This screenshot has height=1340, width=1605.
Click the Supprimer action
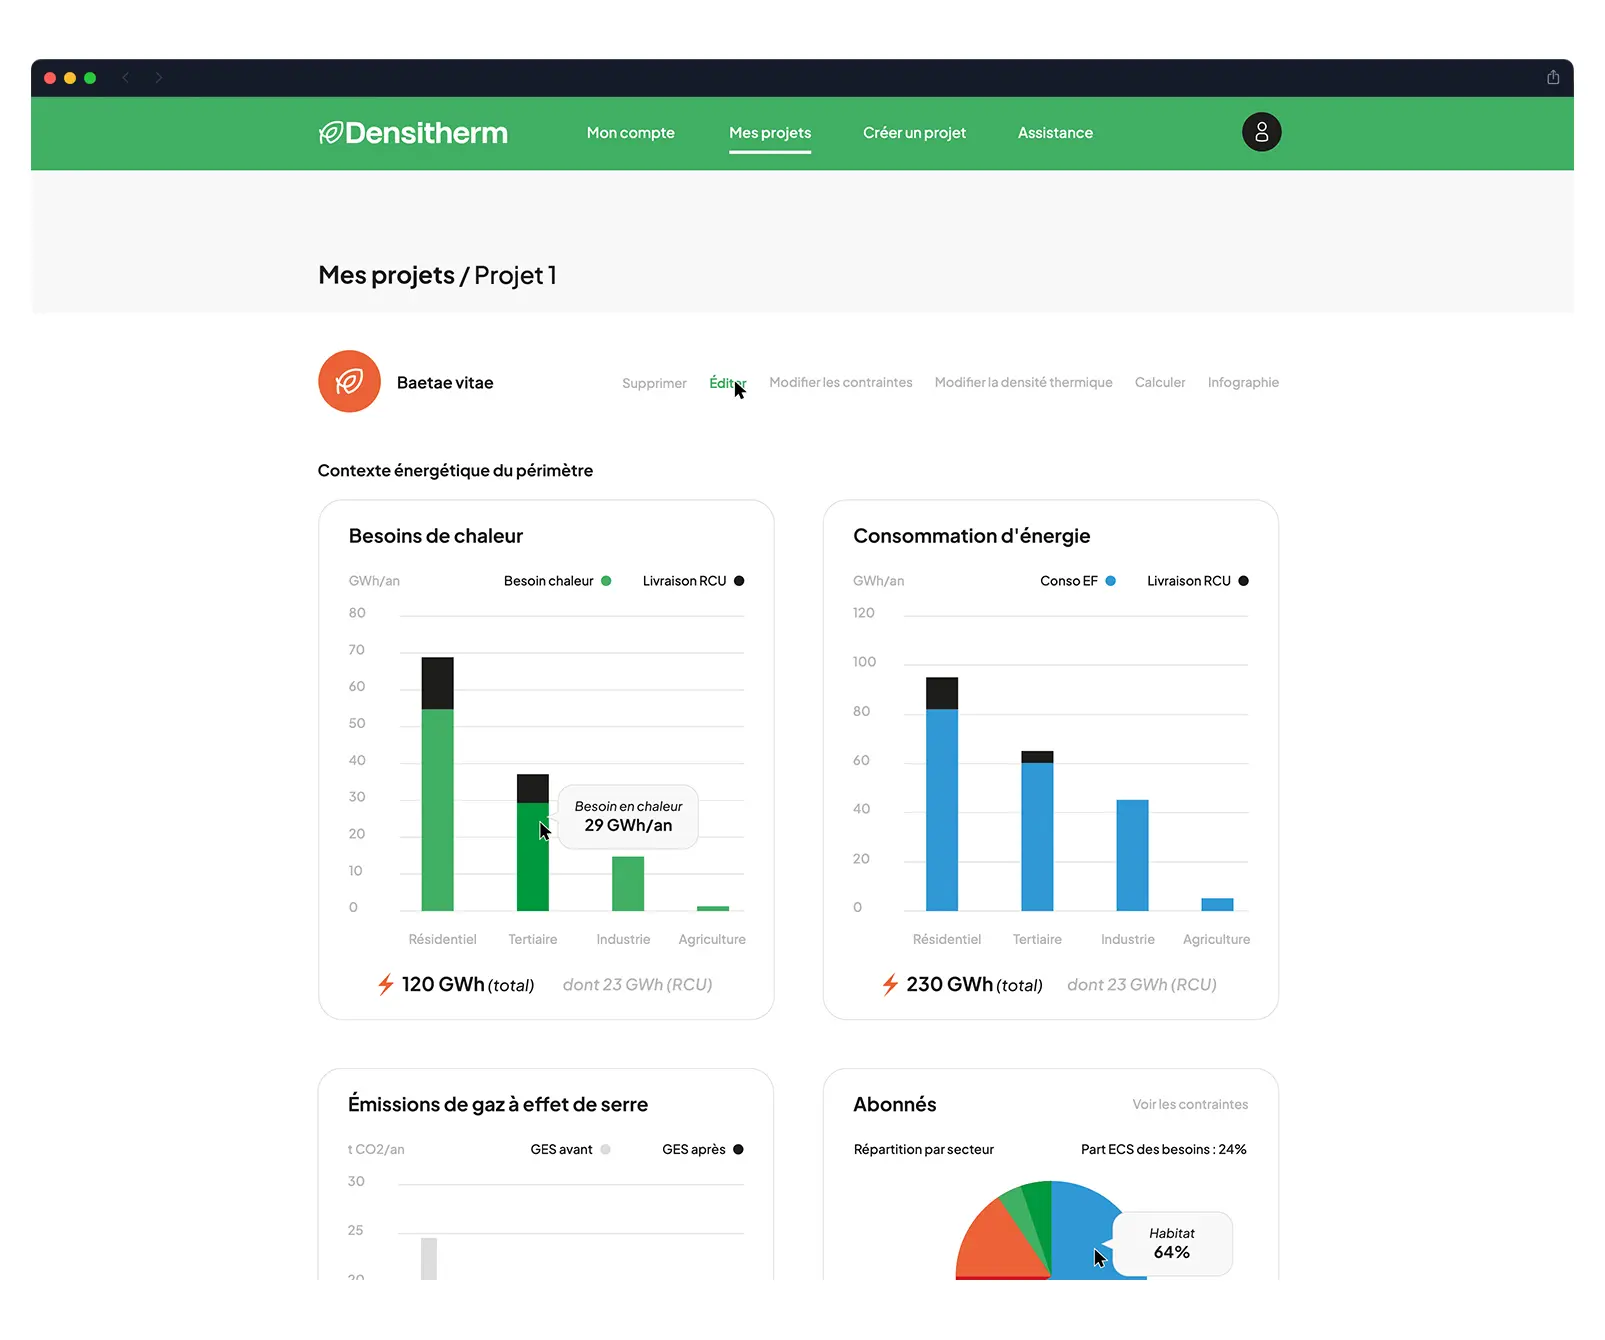pyautogui.click(x=653, y=382)
